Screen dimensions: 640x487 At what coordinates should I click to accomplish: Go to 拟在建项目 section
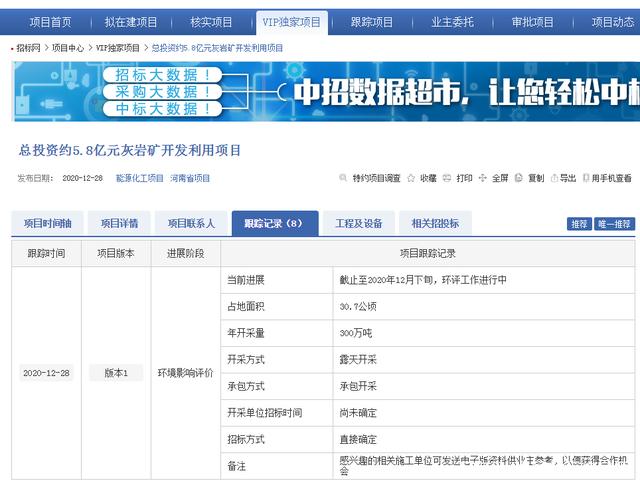(131, 22)
